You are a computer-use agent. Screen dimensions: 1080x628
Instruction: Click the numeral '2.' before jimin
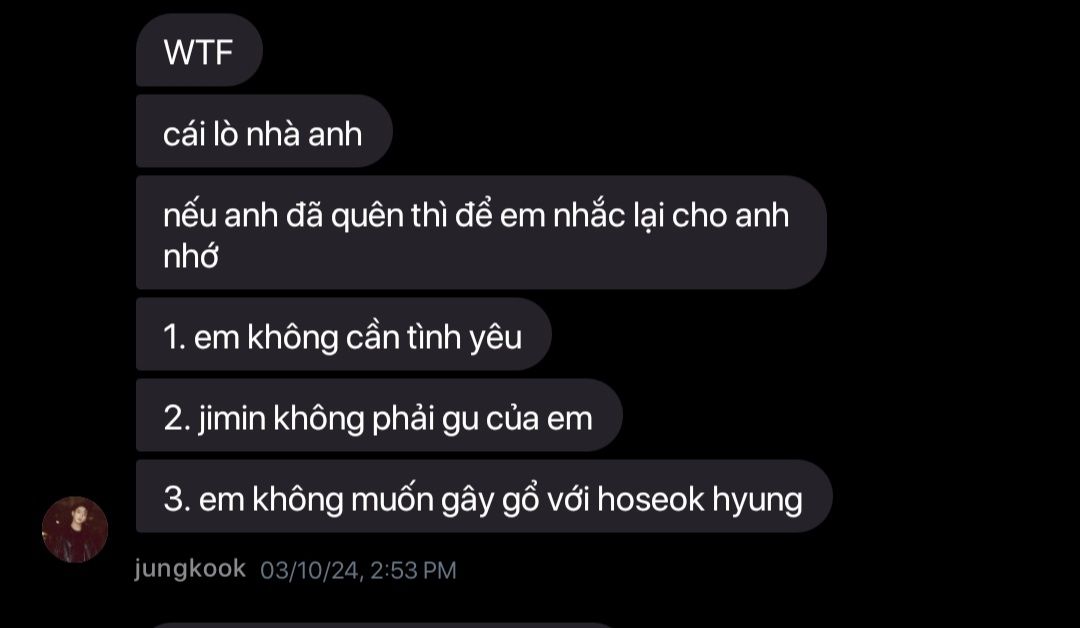click(x=177, y=419)
